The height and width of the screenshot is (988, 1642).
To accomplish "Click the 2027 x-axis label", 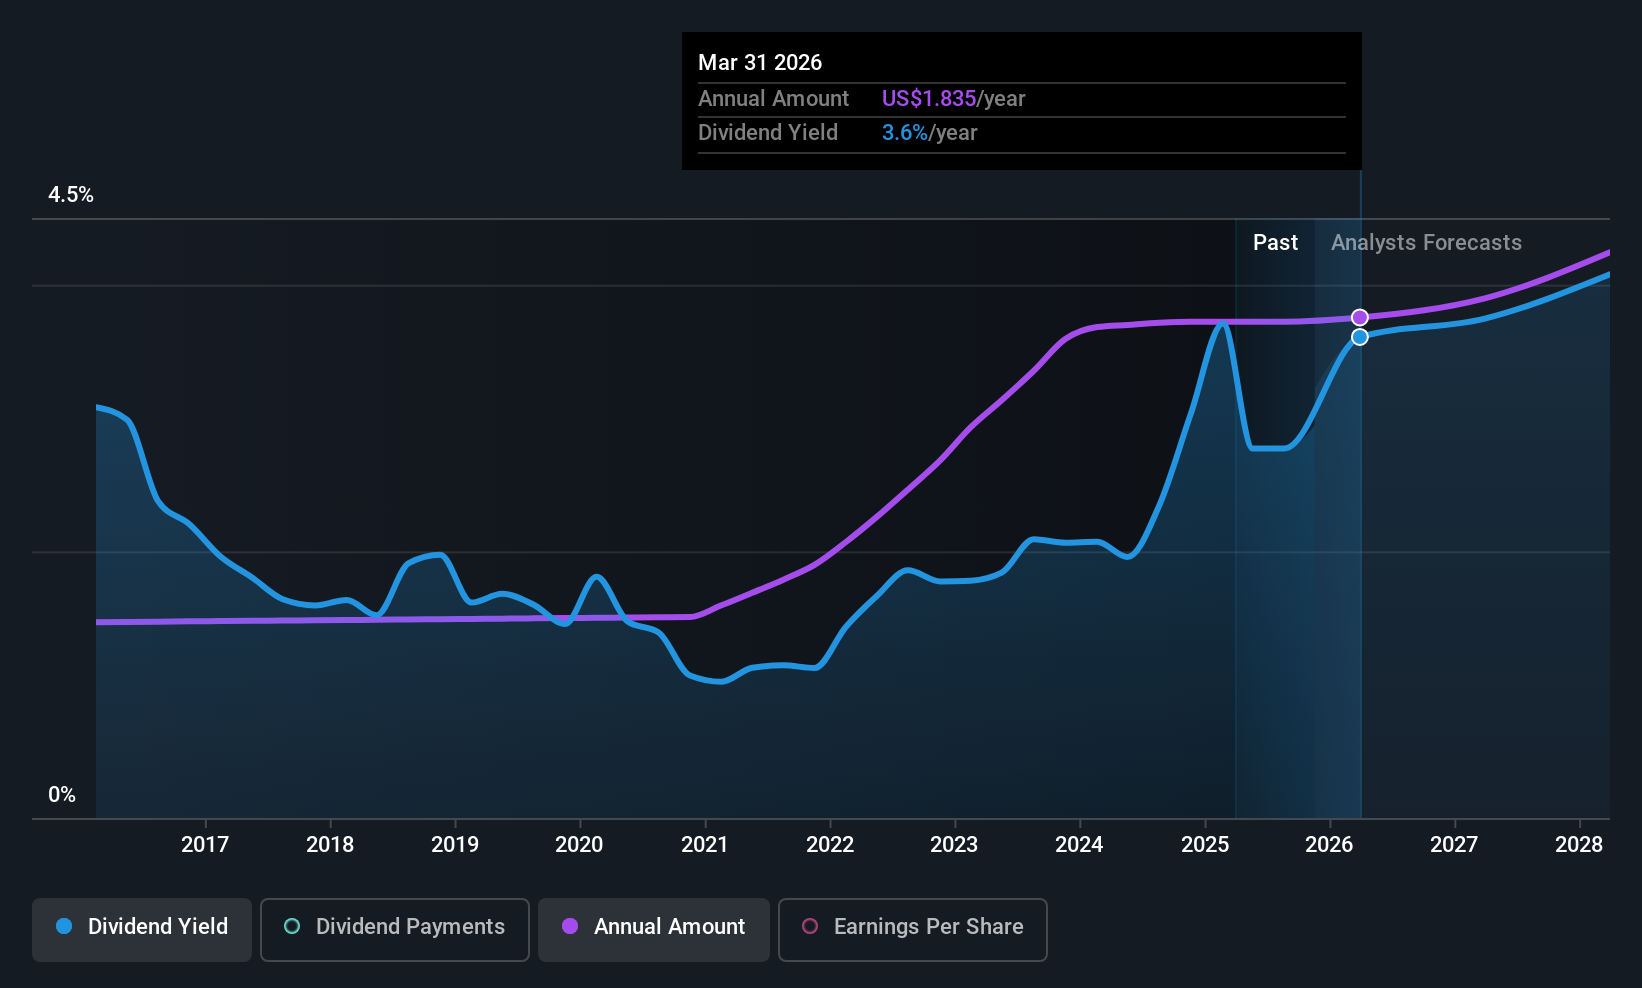I will (x=1454, y=845).
